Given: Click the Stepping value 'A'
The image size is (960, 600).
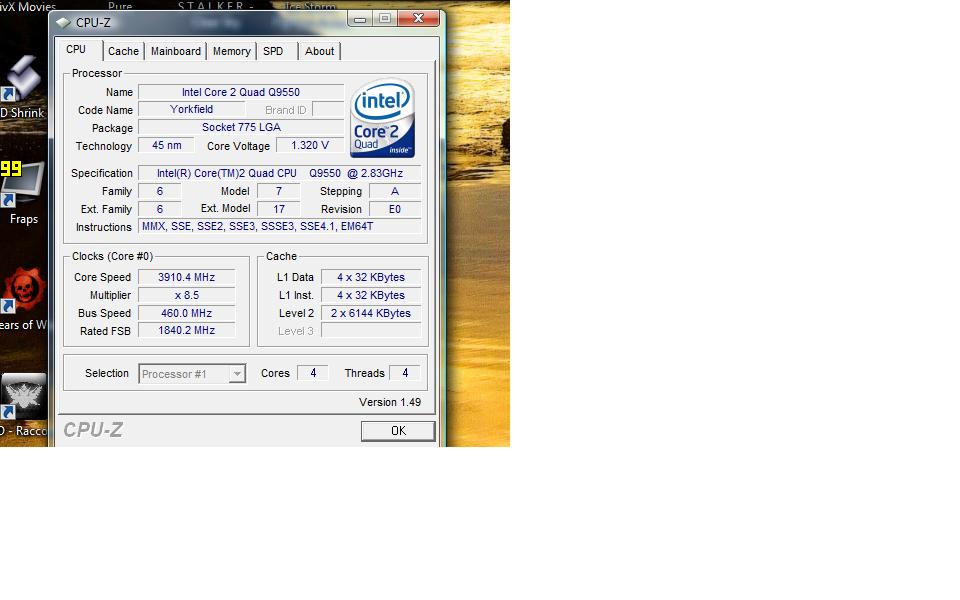Looking at the screenshot, I should click(395, 192).
